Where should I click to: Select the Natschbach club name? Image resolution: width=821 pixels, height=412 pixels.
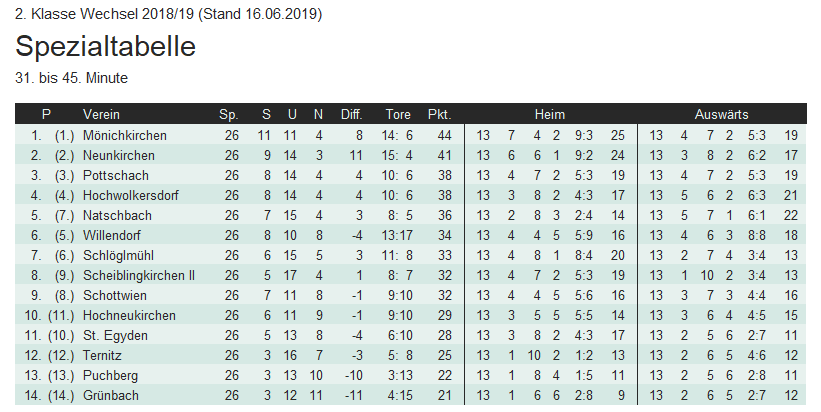(x=116, y=215)
